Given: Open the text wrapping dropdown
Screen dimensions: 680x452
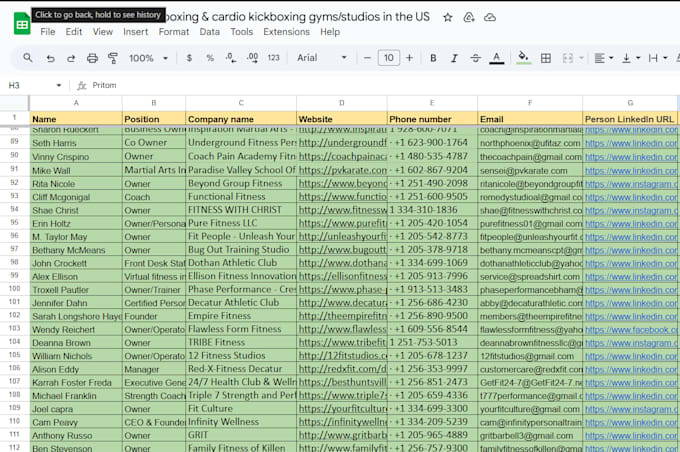Looking at the screenshot, I should coord(657,58).
